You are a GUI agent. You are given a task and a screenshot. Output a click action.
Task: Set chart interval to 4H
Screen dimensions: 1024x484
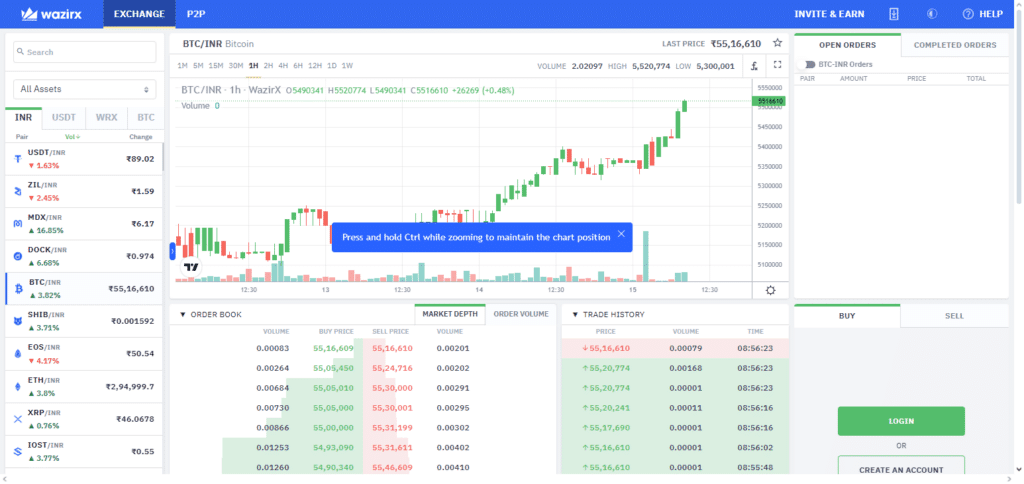tap(283, 65)
